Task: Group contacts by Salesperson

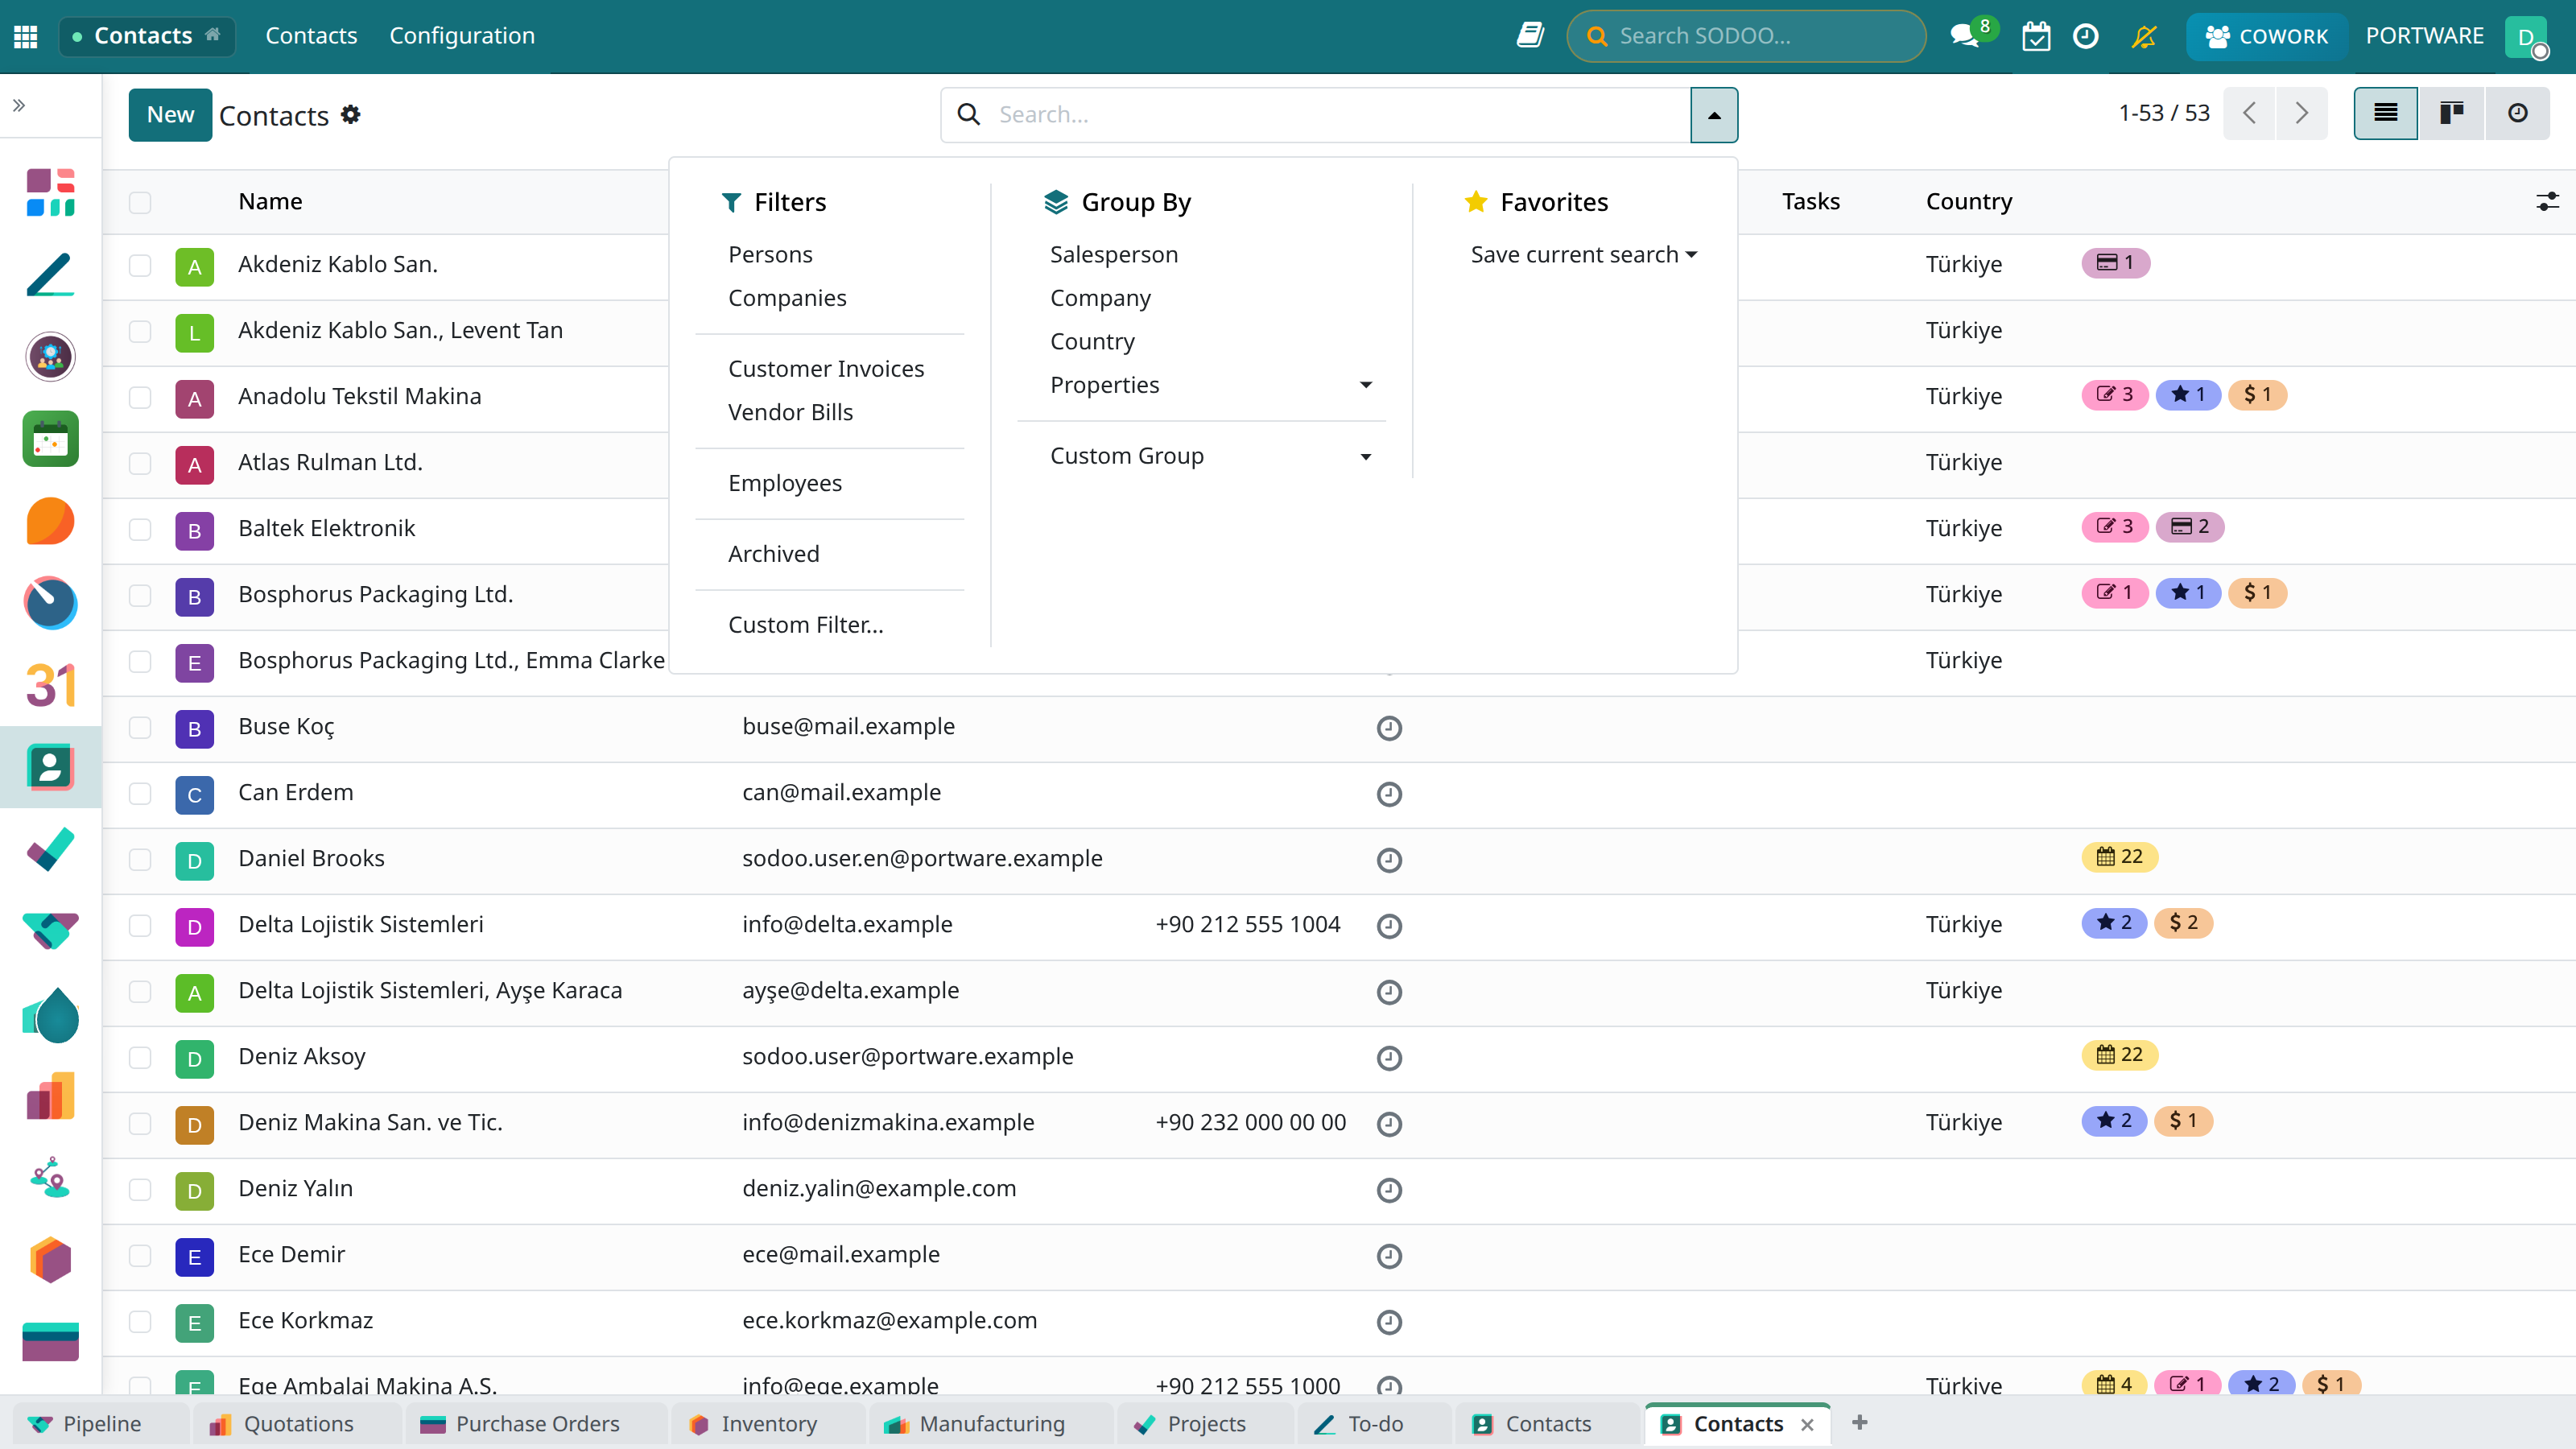Action: coord(1114,255)
